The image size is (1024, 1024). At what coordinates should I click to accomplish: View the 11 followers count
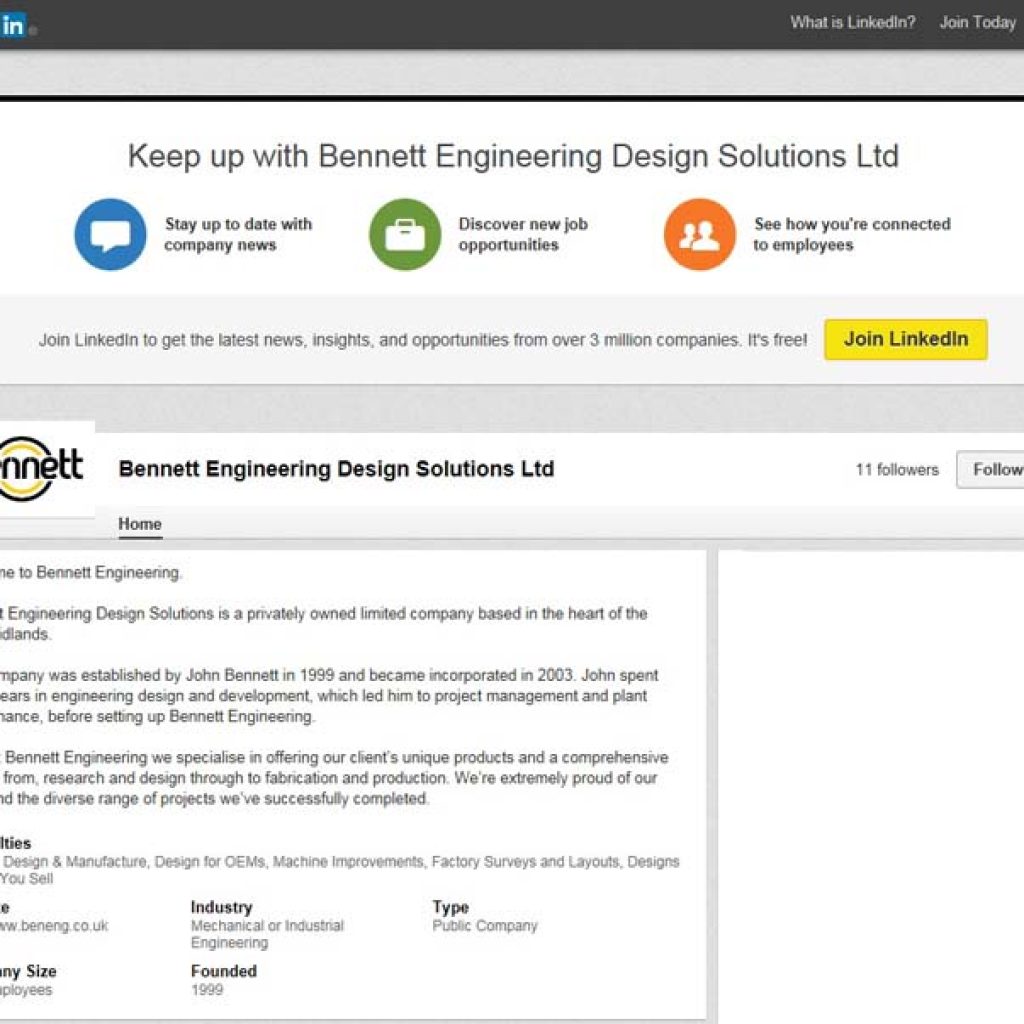point(895,469)
